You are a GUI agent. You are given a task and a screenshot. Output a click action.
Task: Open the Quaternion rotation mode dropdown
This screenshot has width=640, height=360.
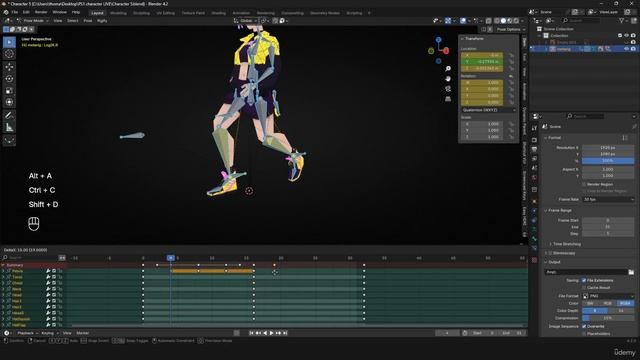(x=489, y=110)
